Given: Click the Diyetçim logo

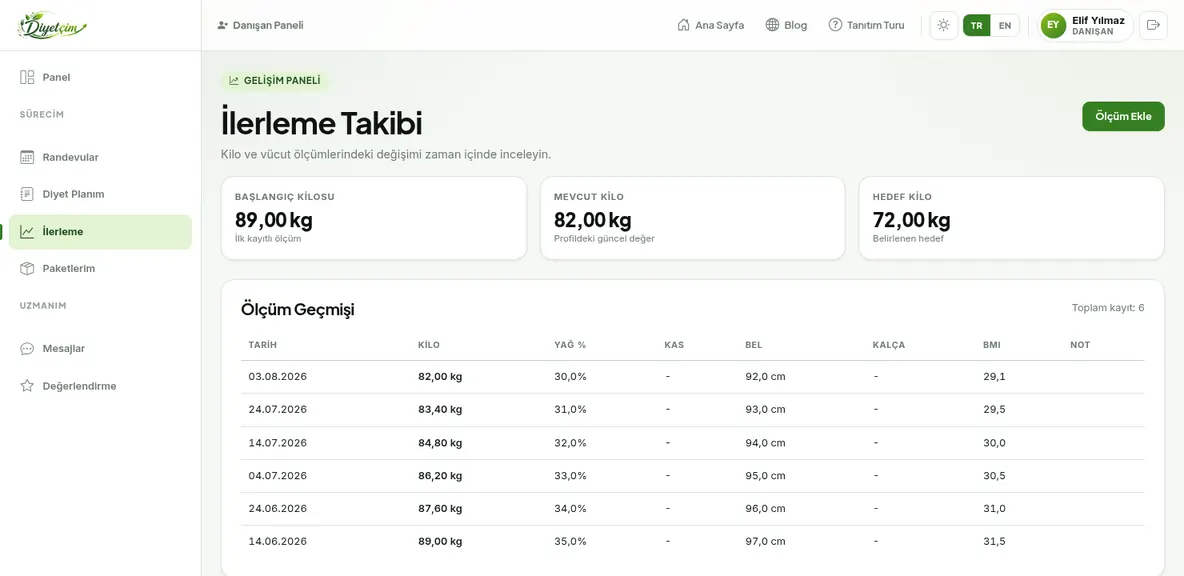Looking at the screenshot, I should (x=52, y=26).
